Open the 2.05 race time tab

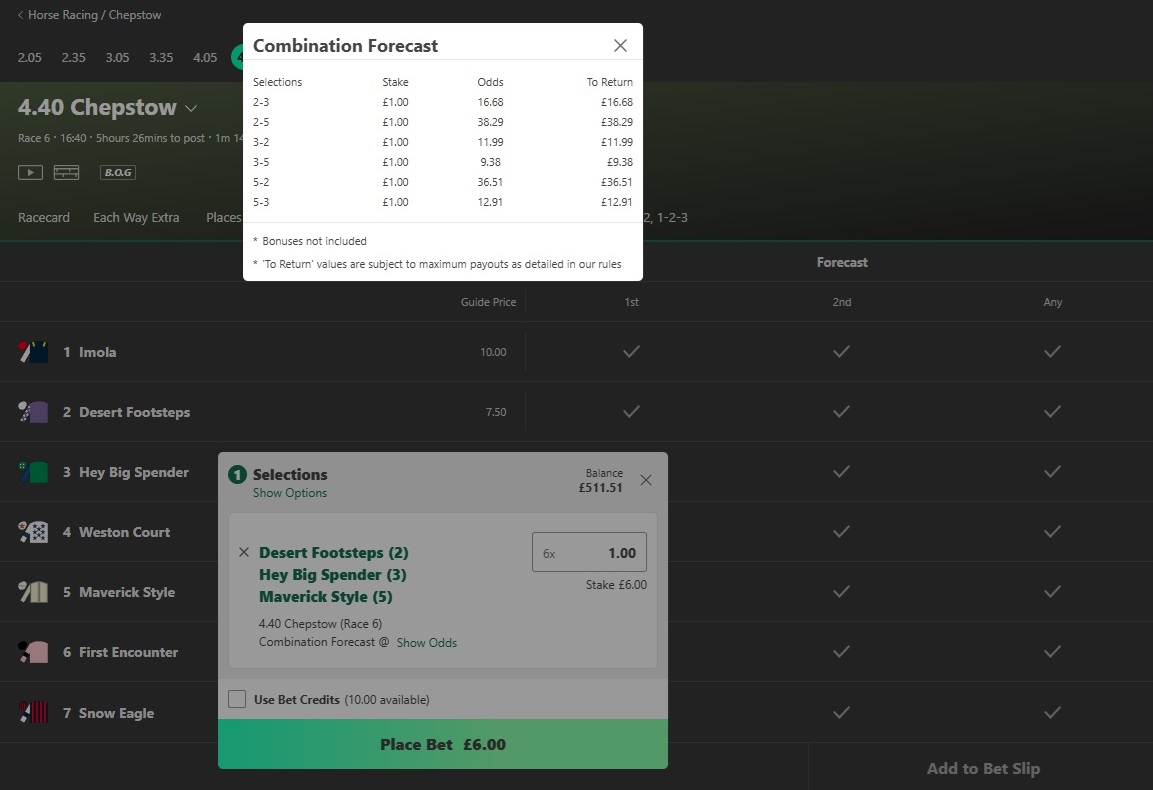pyautogui.click(x=29, y=57)
